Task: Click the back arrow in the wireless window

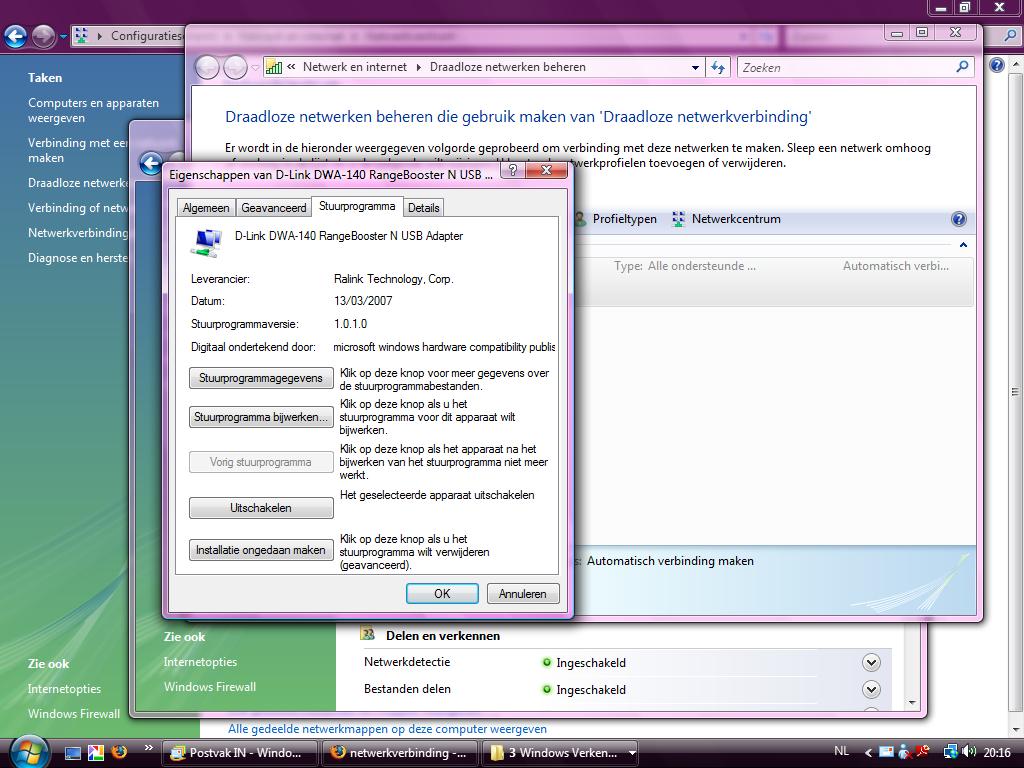Action: (207, 67)
